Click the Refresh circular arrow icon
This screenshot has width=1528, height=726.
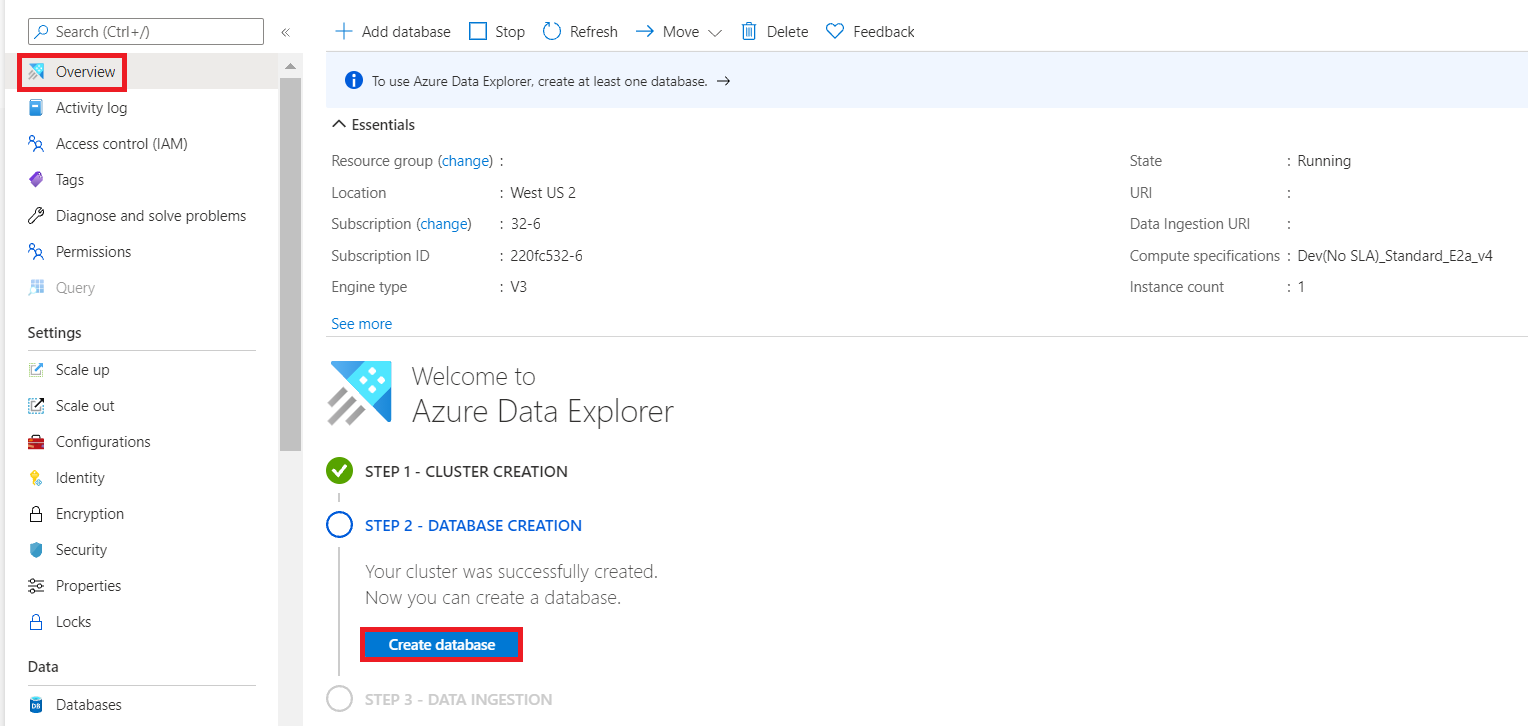click(552, 31)
